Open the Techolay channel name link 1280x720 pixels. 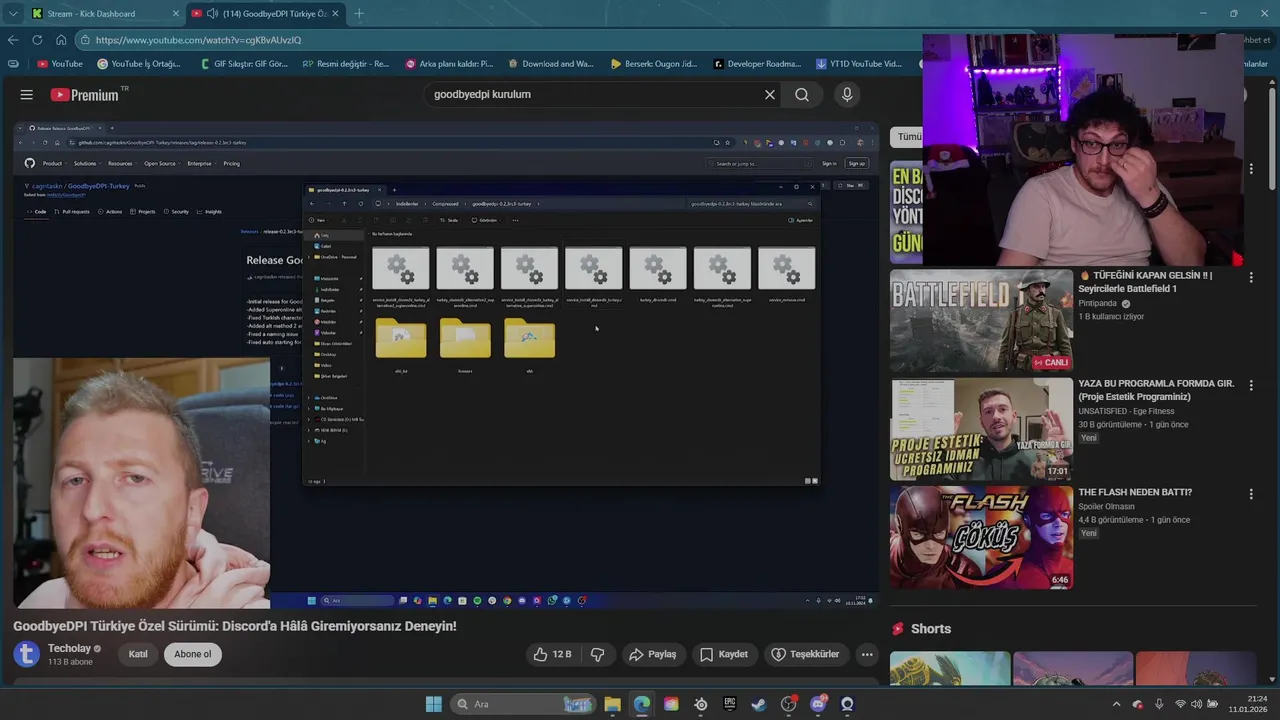68,648
